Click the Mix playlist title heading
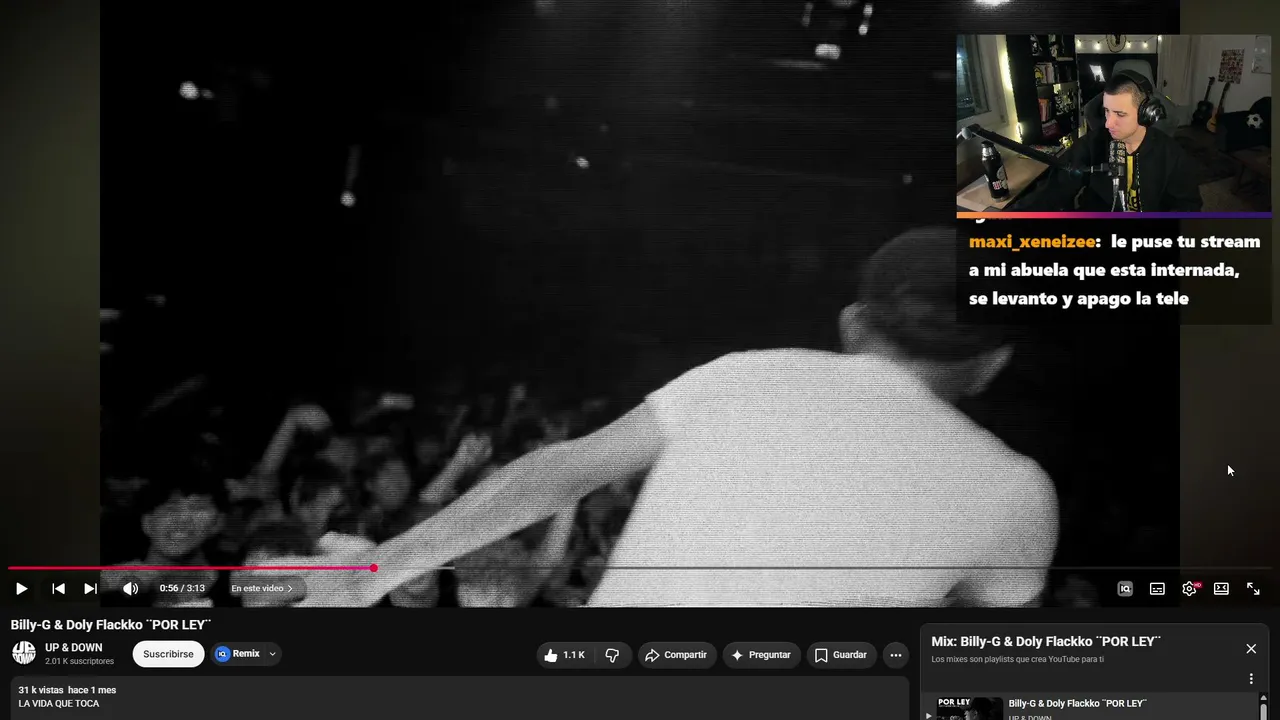Viewport: 1280px width, 720px height. (x=1046, y=642)
